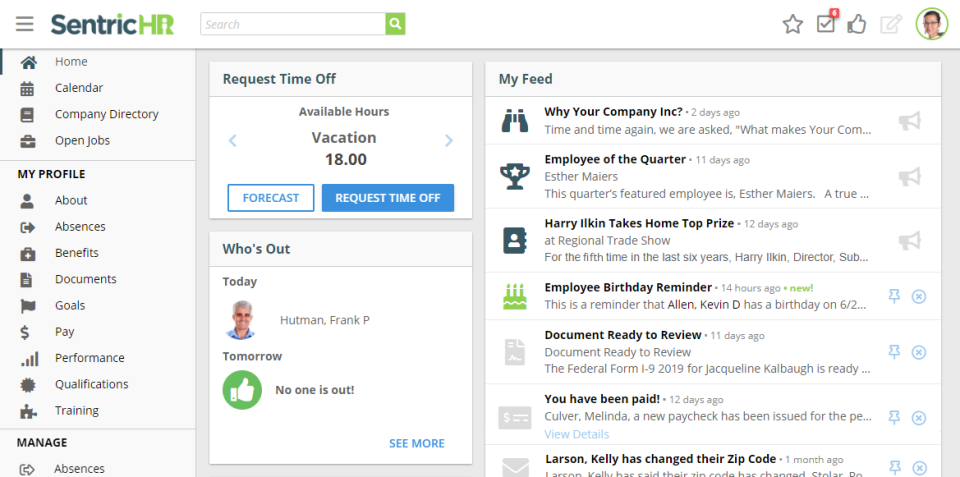Open View Details paycheck link
The height and width of the screenshot is (477, 960).
point(576,434)
